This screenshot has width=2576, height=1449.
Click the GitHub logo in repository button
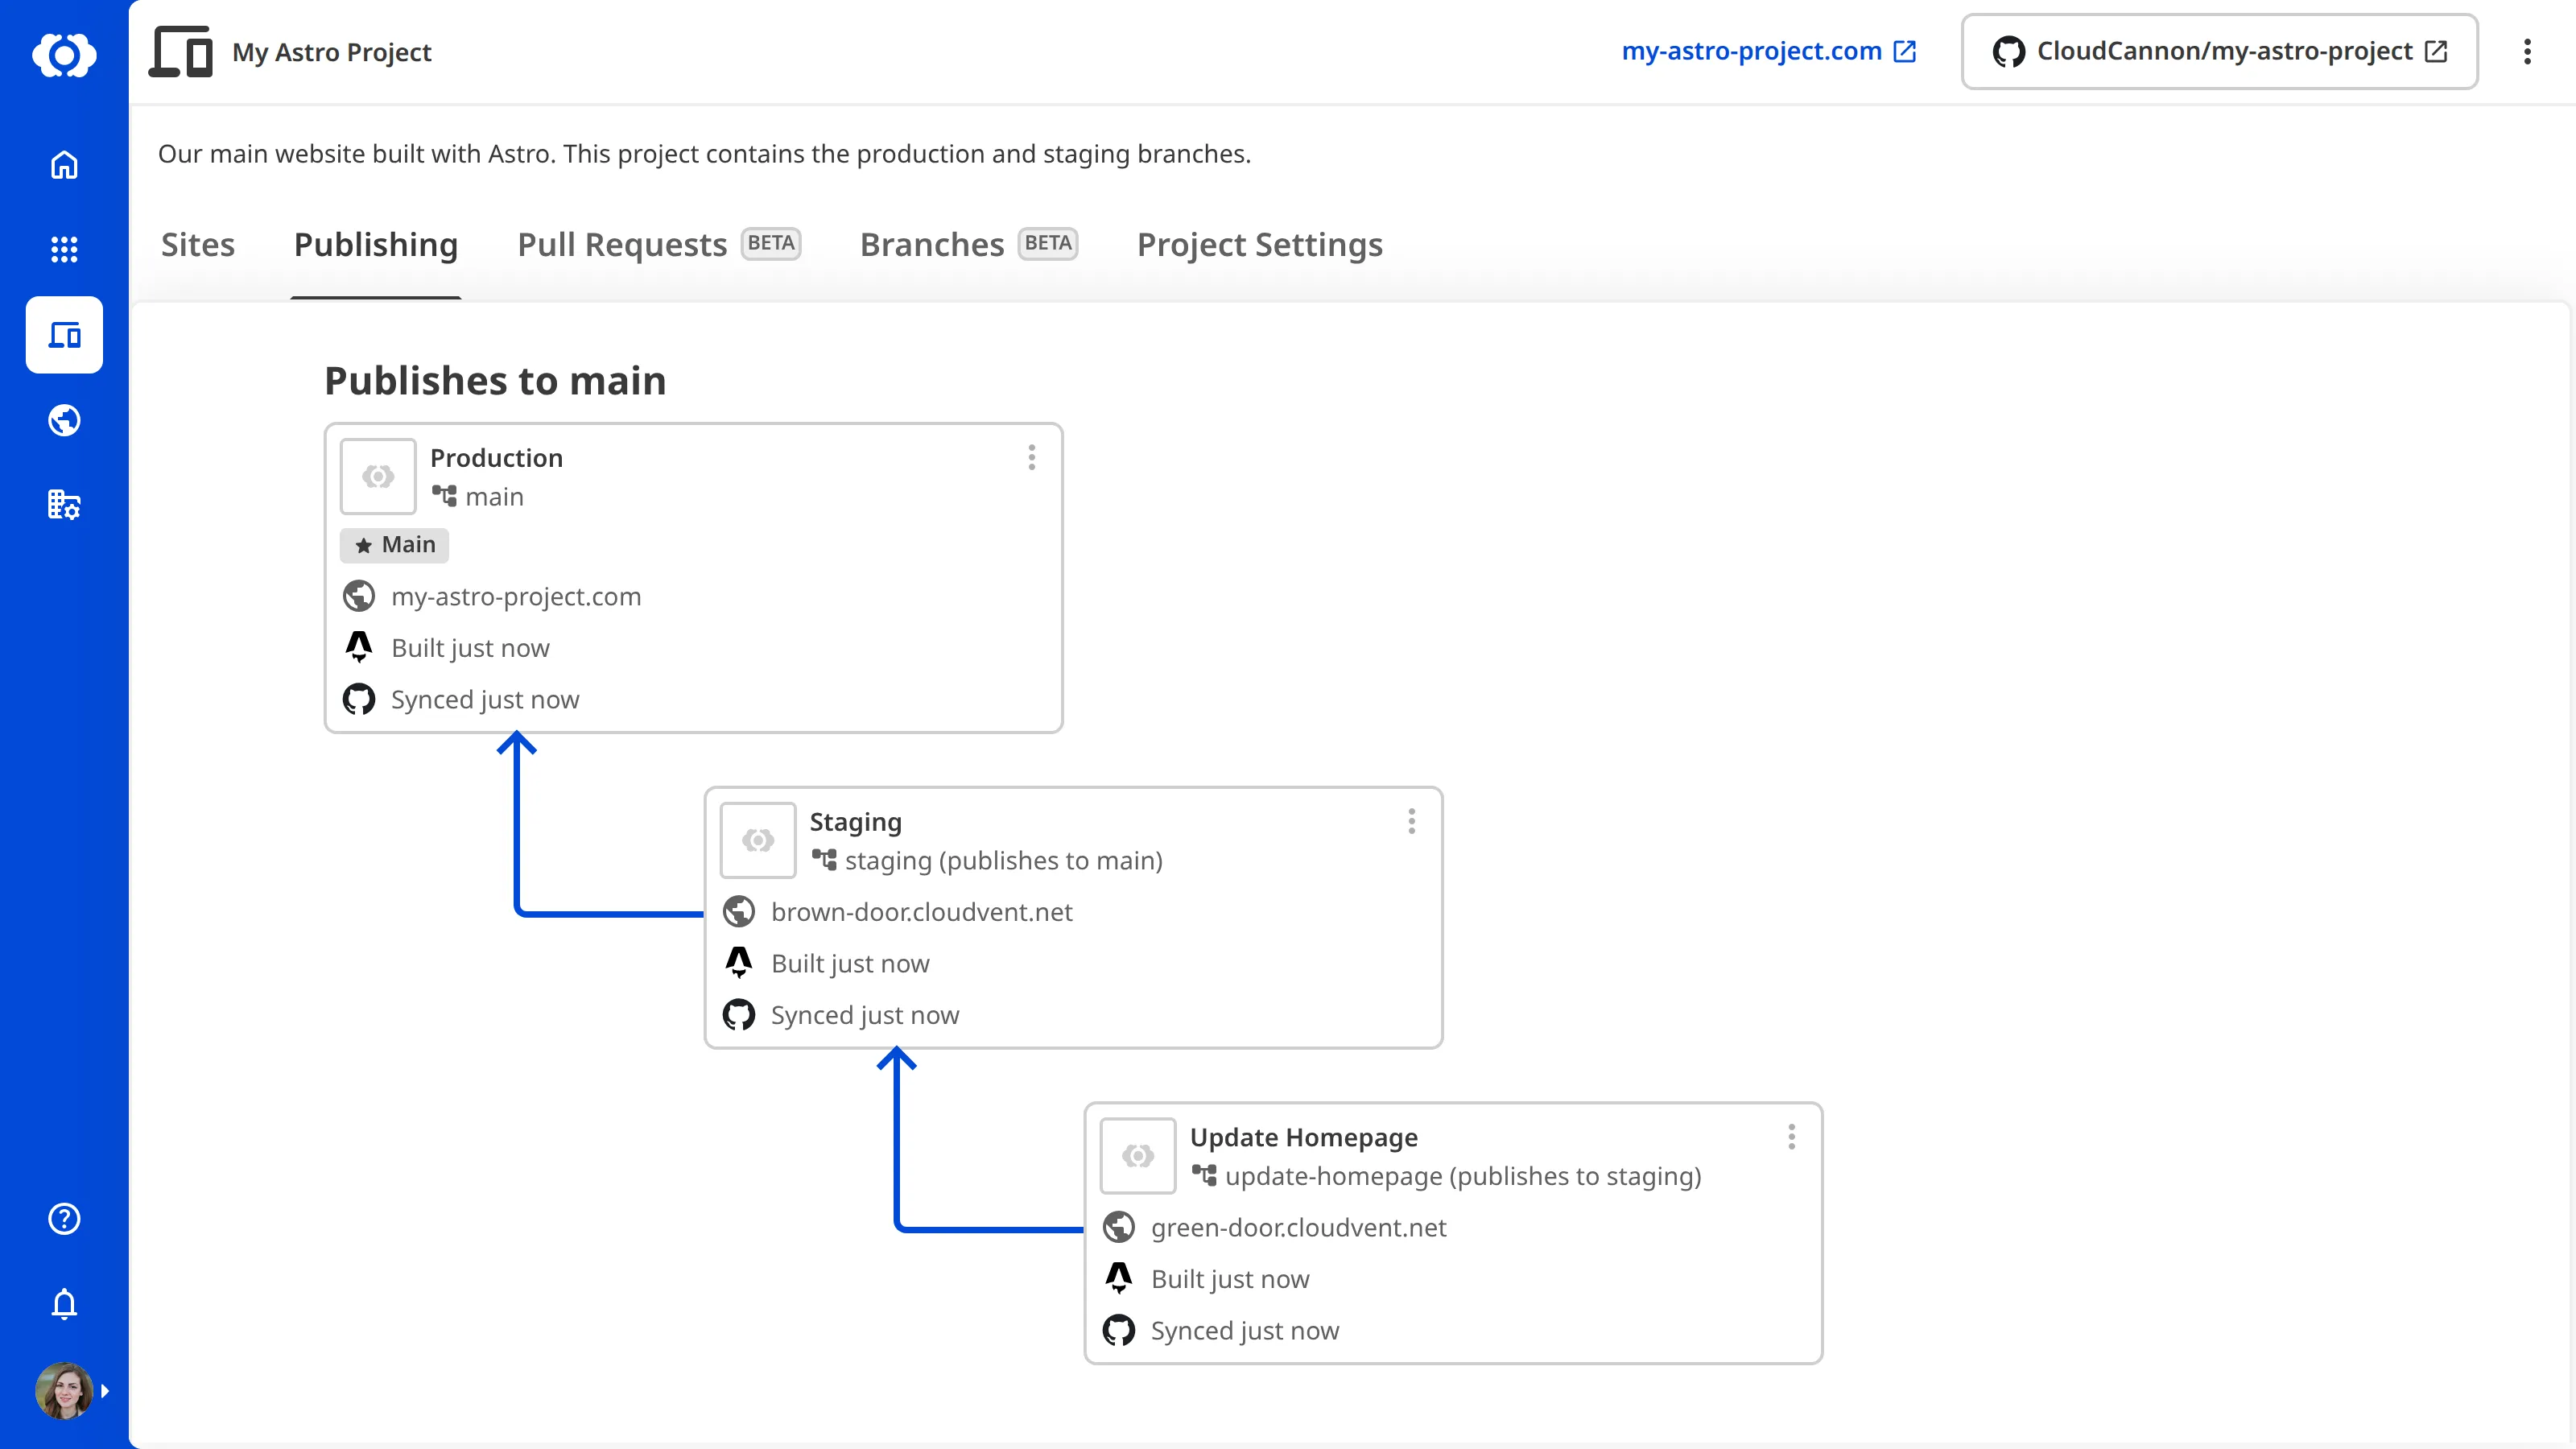(2008, 52)
